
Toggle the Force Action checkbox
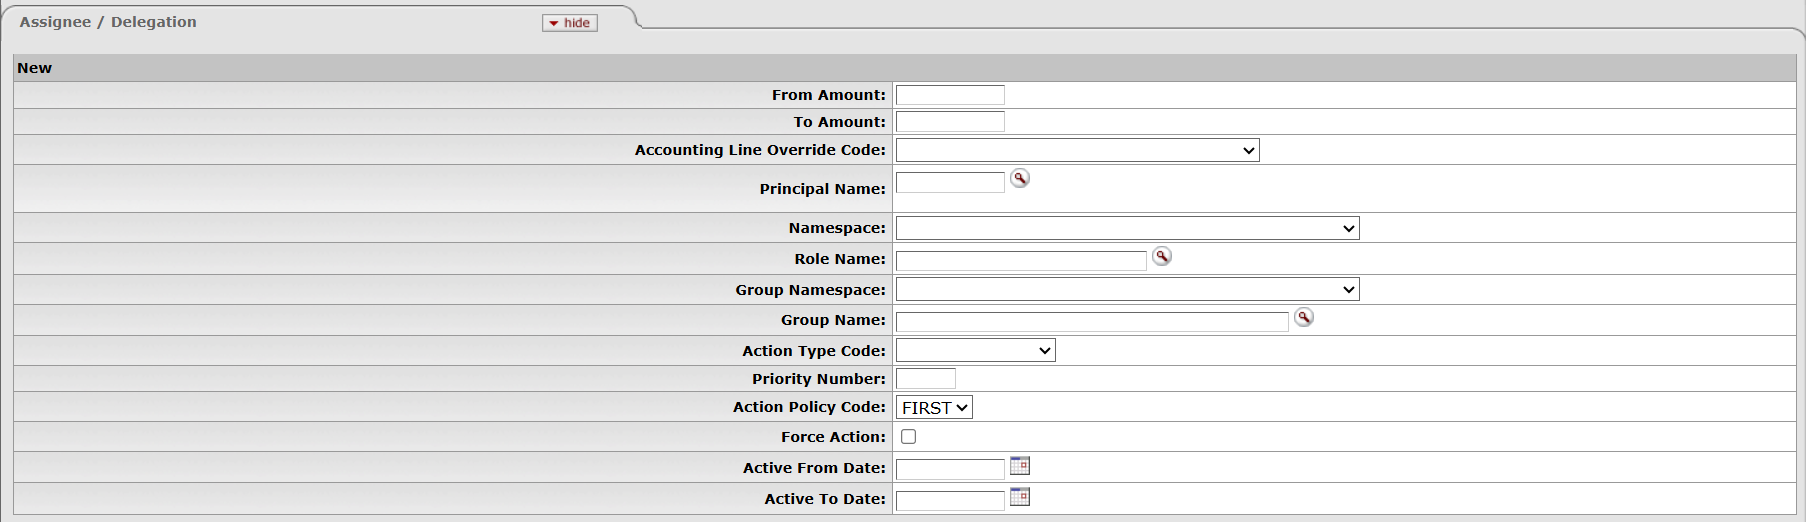[908, 436]
